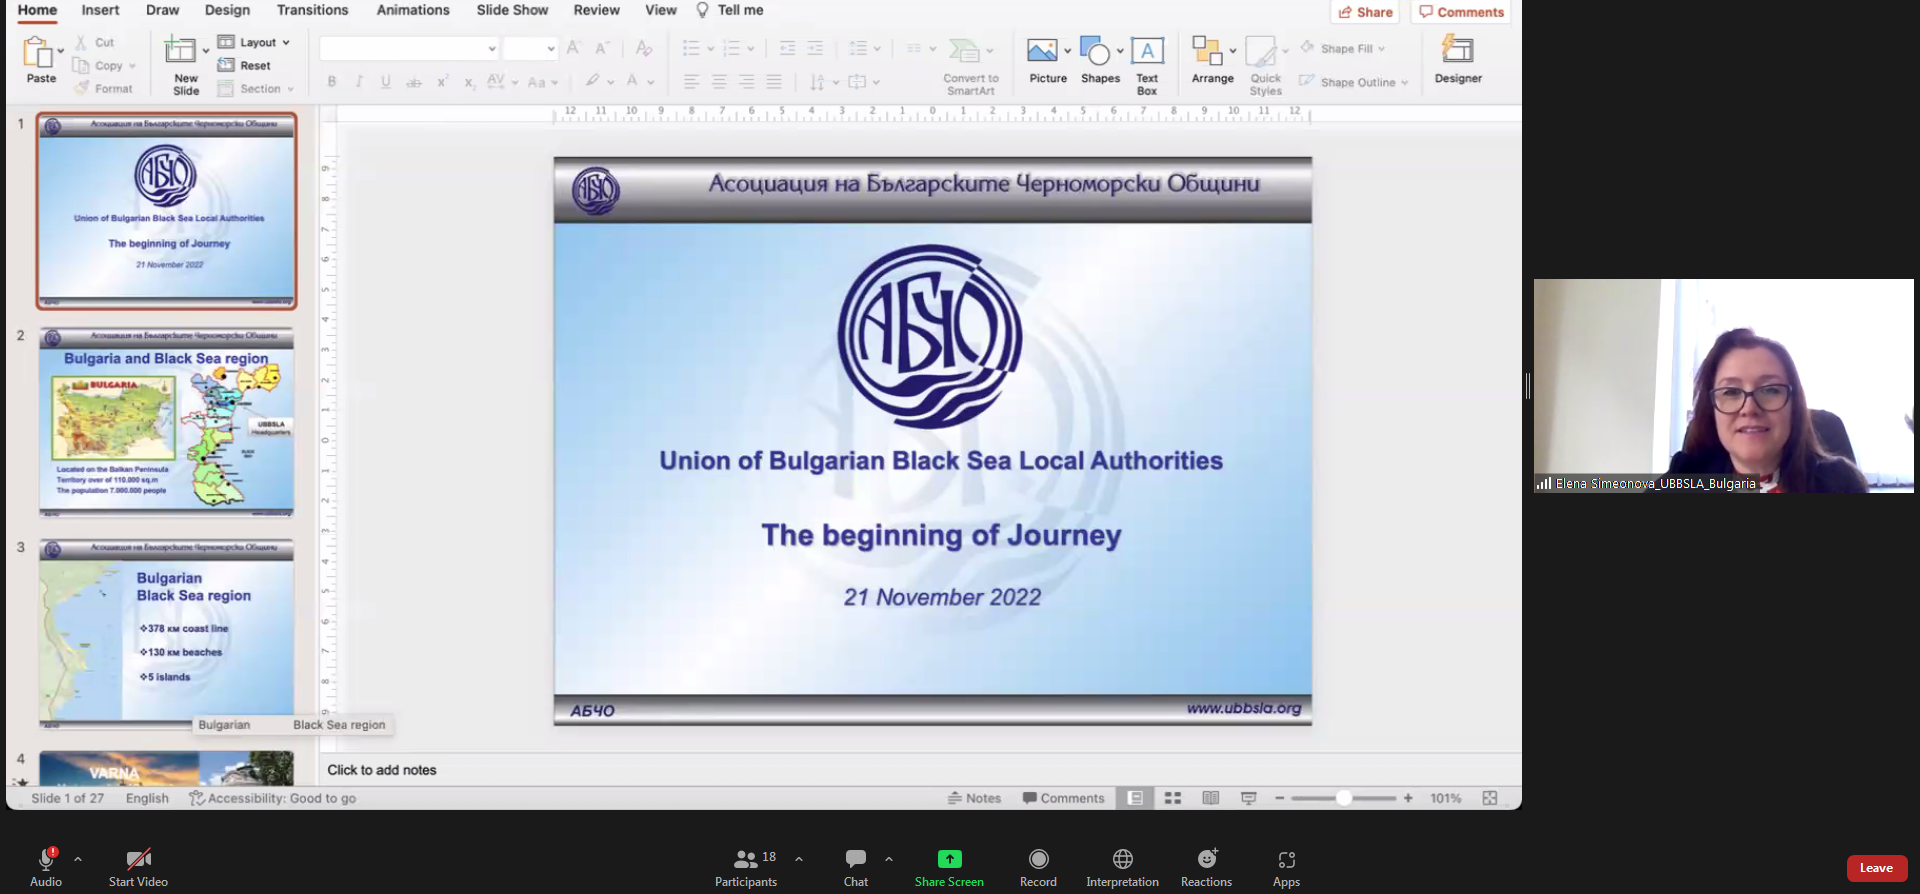Screen dimensions: 1920x894
Task: Open the Copy dropdown arrow
Action: click(x=132, y=66)
